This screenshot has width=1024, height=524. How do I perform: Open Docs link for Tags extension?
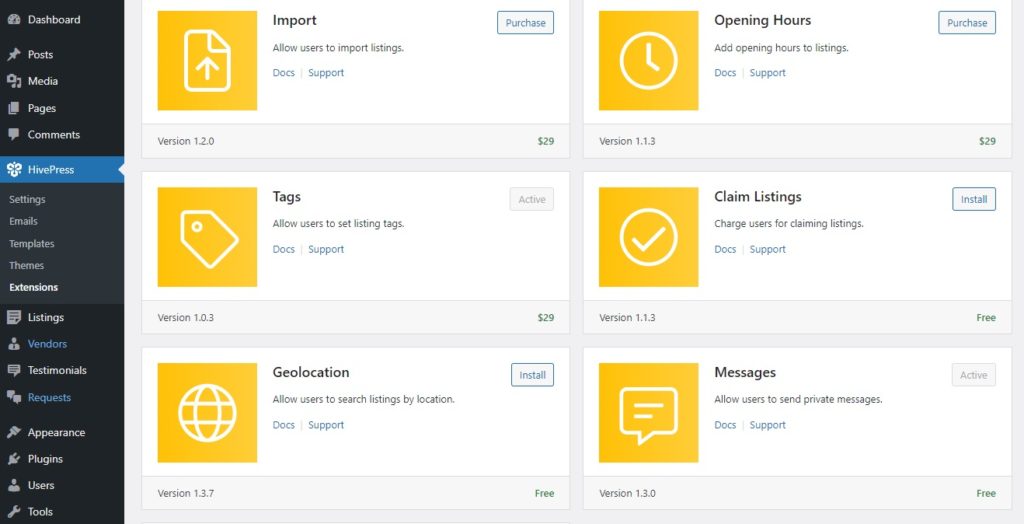284,250
